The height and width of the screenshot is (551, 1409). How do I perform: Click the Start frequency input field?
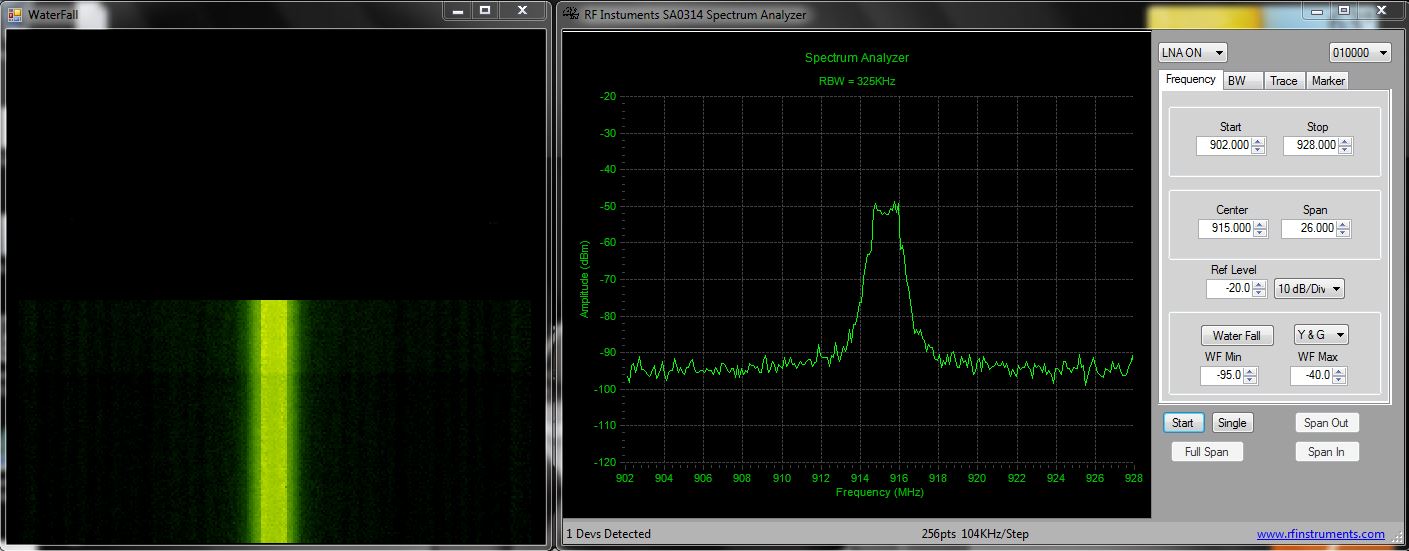pos(1223,146)
